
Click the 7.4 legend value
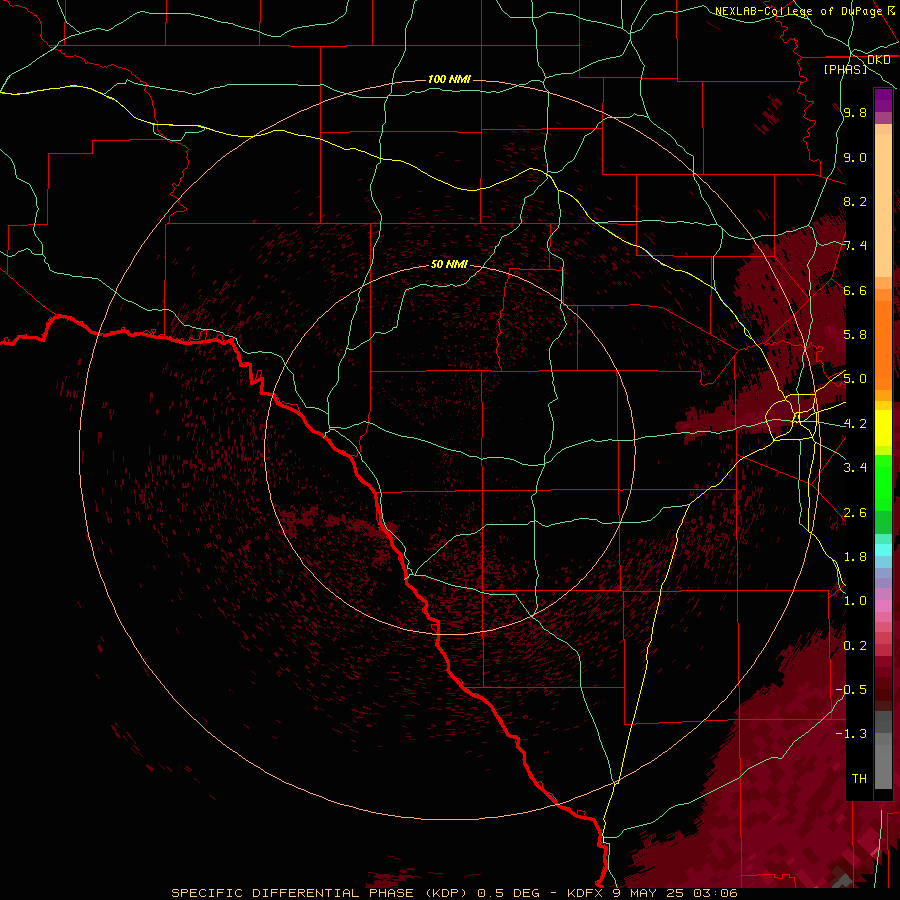tap(855, 246)
